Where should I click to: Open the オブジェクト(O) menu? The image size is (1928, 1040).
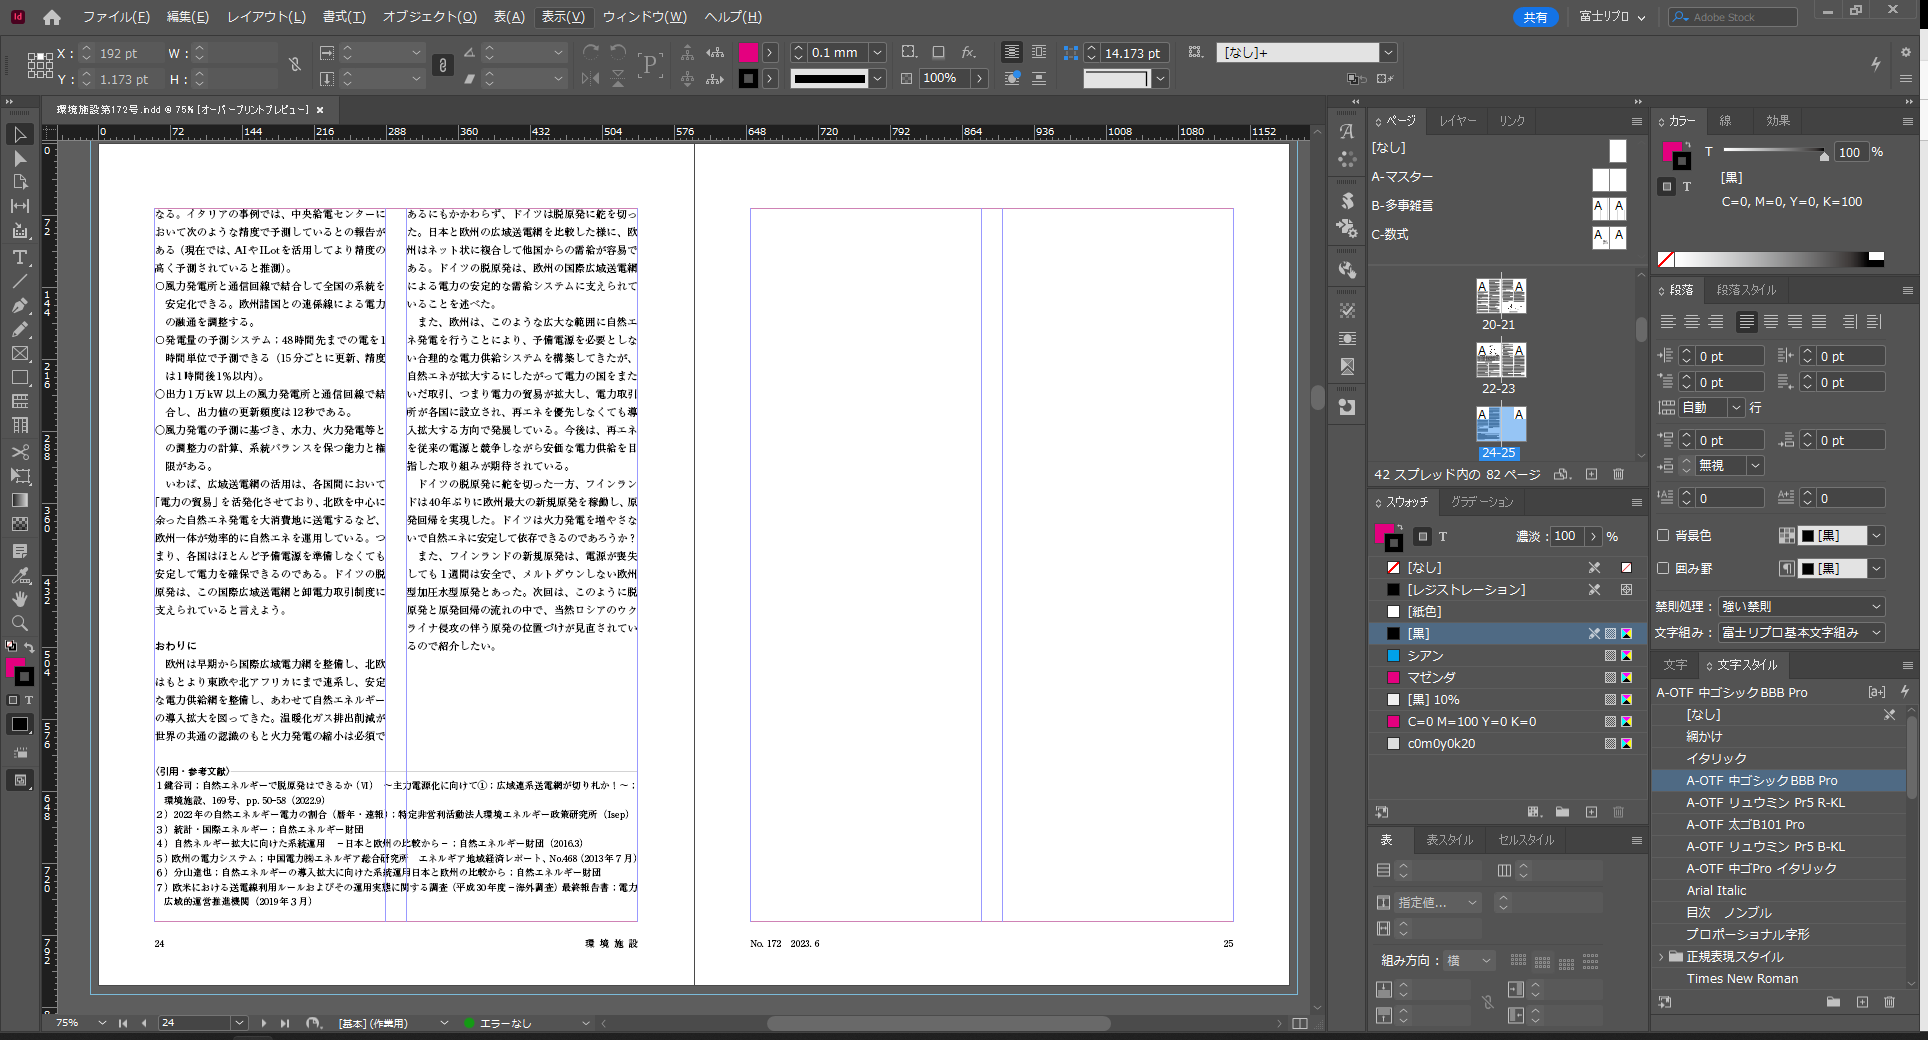(430, 17)
